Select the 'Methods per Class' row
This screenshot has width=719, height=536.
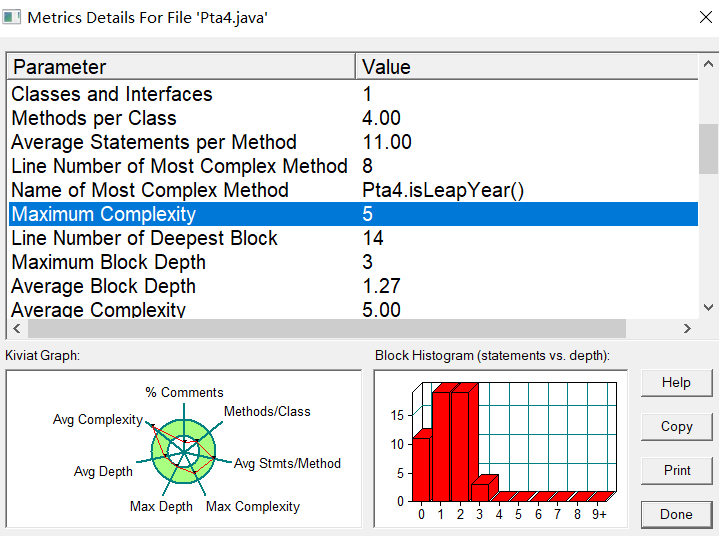click(x=354, y=118)
